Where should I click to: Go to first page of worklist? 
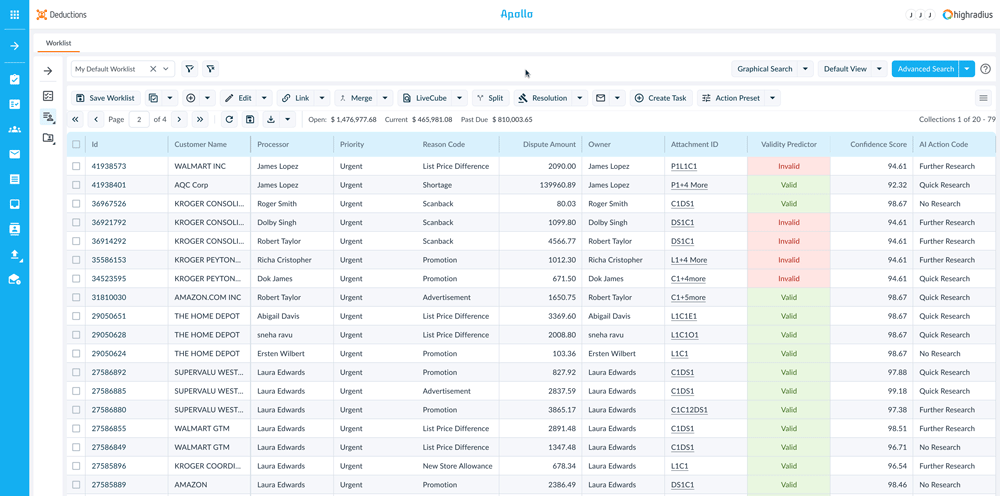coord(75,119)
